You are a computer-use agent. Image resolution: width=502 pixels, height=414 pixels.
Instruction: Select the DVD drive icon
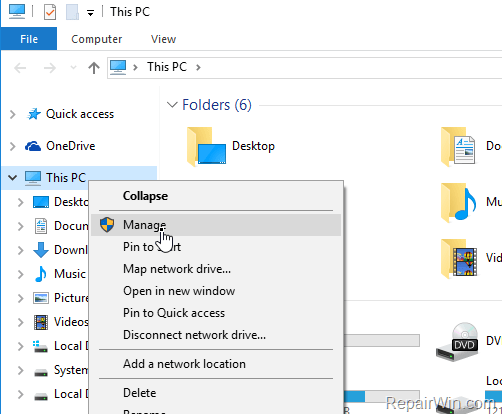point(457,342)
